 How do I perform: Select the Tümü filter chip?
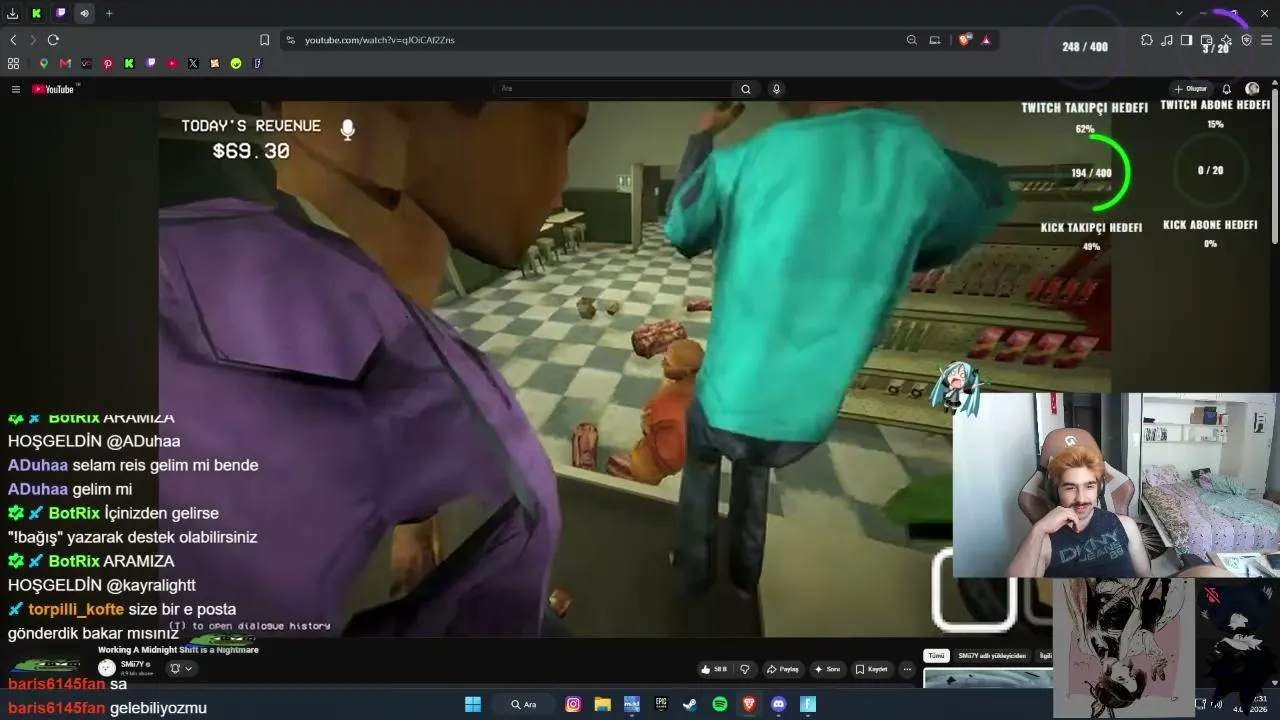tap(936, 656)
